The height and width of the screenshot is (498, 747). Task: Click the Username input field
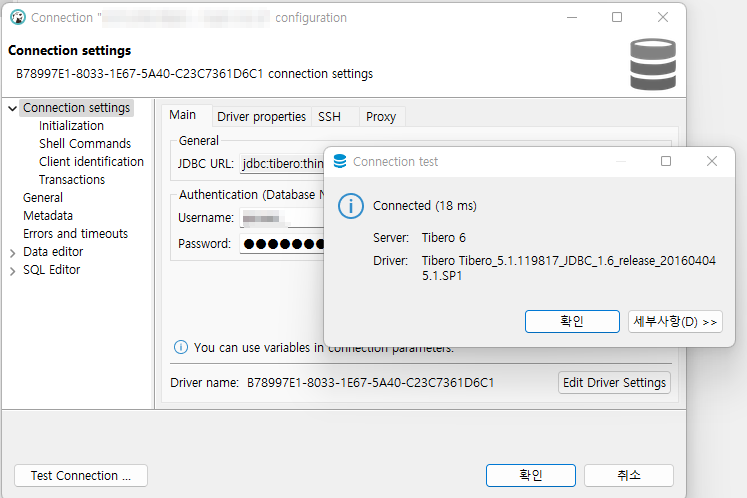[x=282, y=218]
